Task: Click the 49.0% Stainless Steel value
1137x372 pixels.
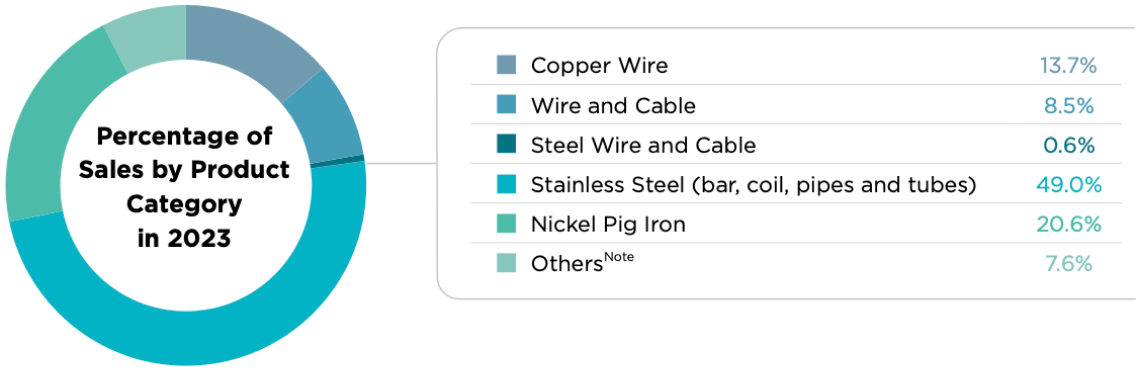Action: coord(1067,185)
